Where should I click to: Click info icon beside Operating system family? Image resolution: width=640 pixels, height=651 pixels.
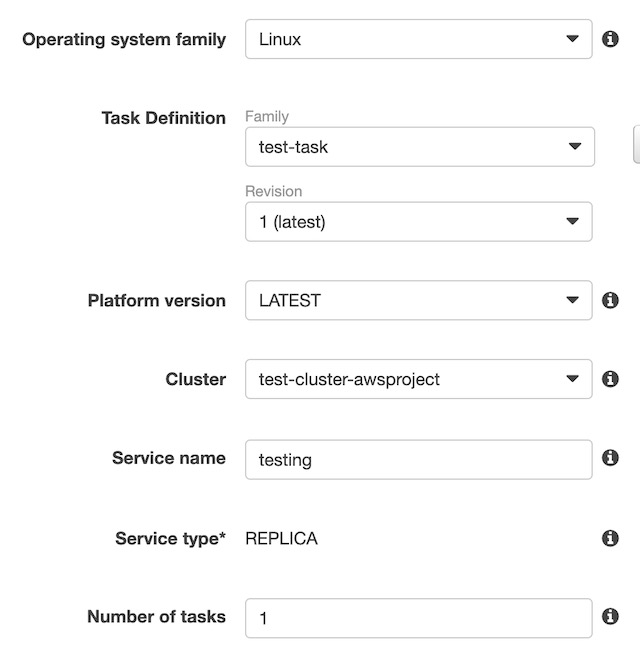(x=610, y=40)
